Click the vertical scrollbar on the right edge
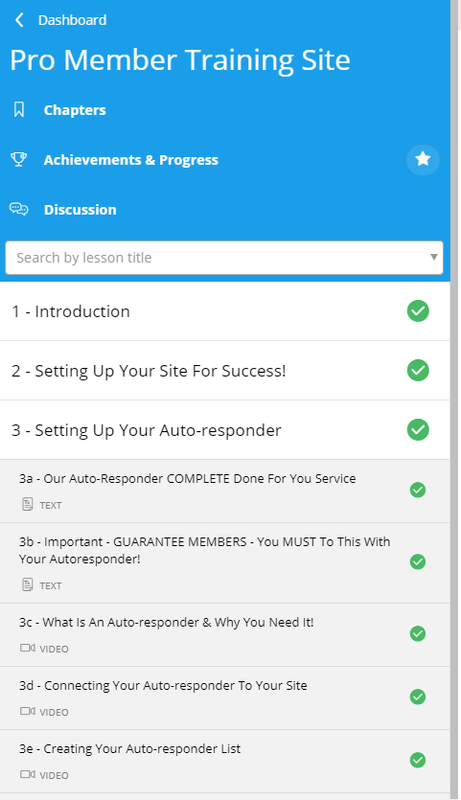Viewport: 461px width, 800px height. coord(455,400)
